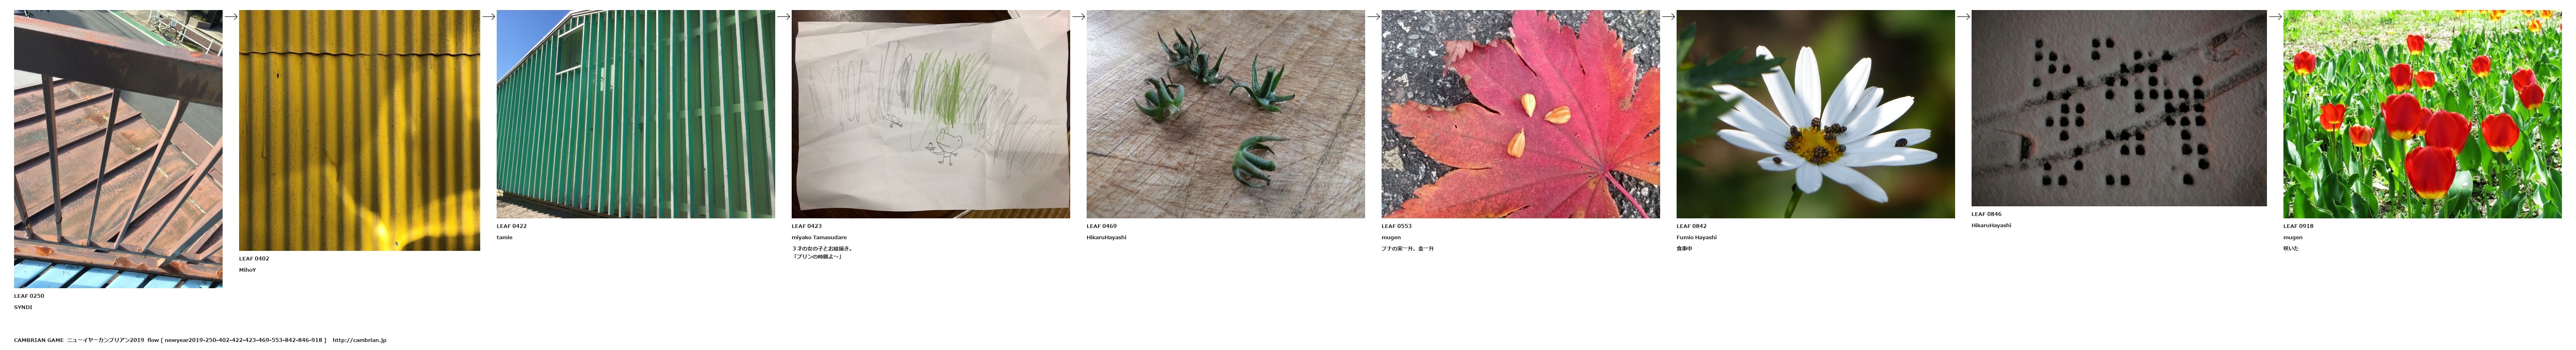Open the http://cambrian.jp link
Image resolution: width=2576 pixels, height=350 pixels.
click(359, 340)
